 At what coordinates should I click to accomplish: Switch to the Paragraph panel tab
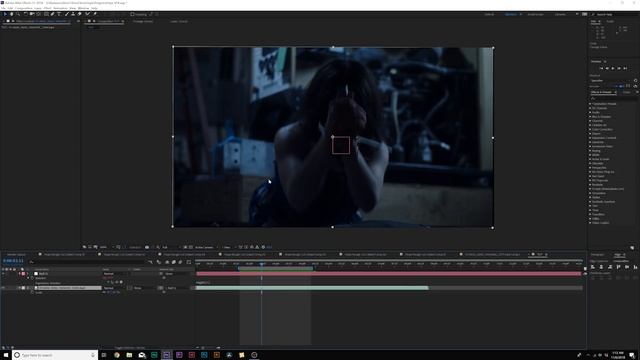597,255
